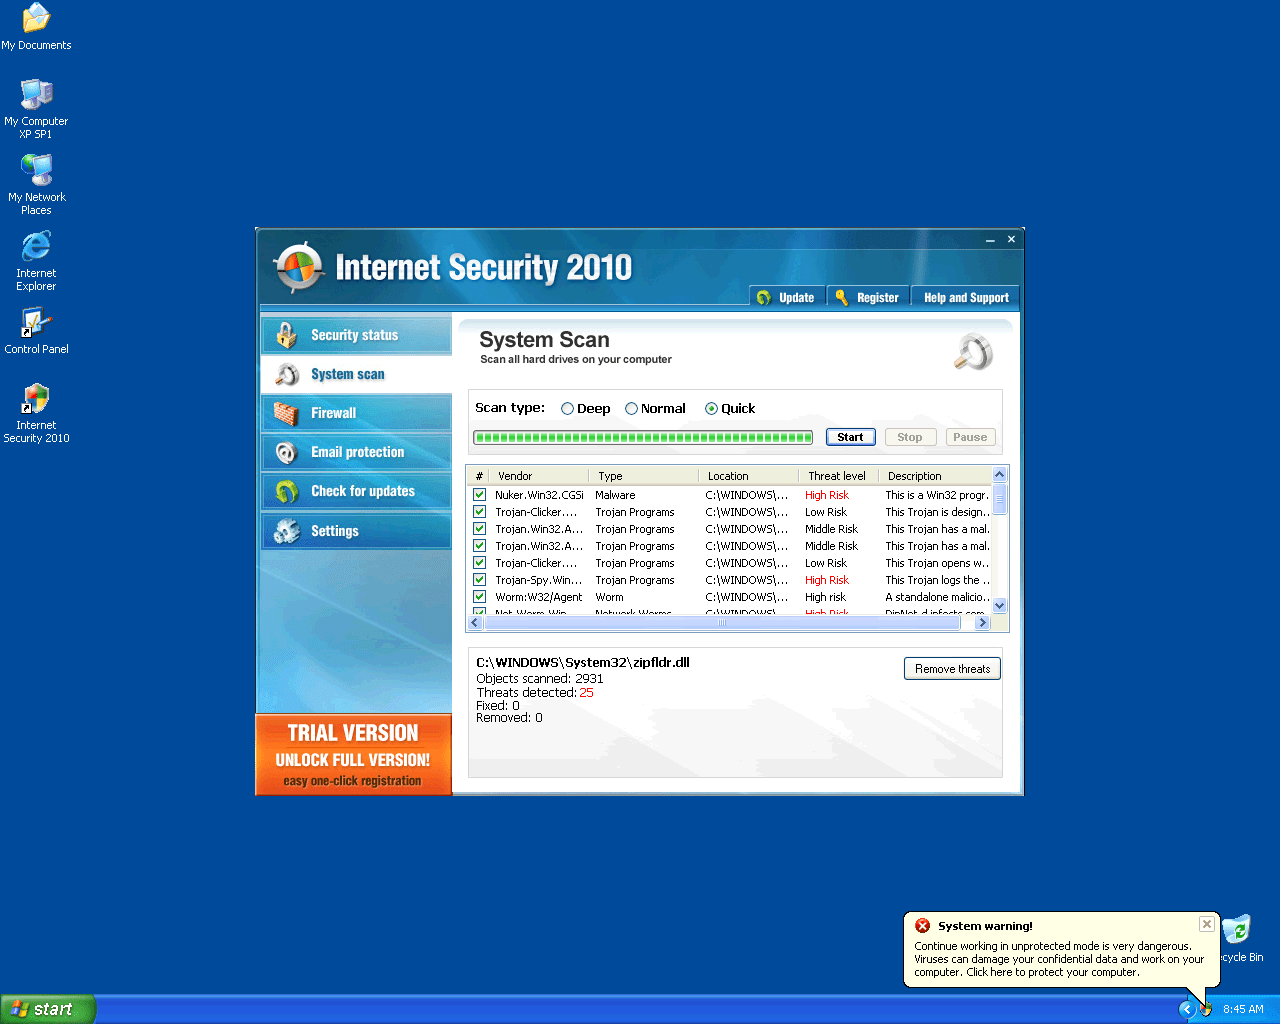Click the Unlock Full Version trial banner

pos(354,755)
